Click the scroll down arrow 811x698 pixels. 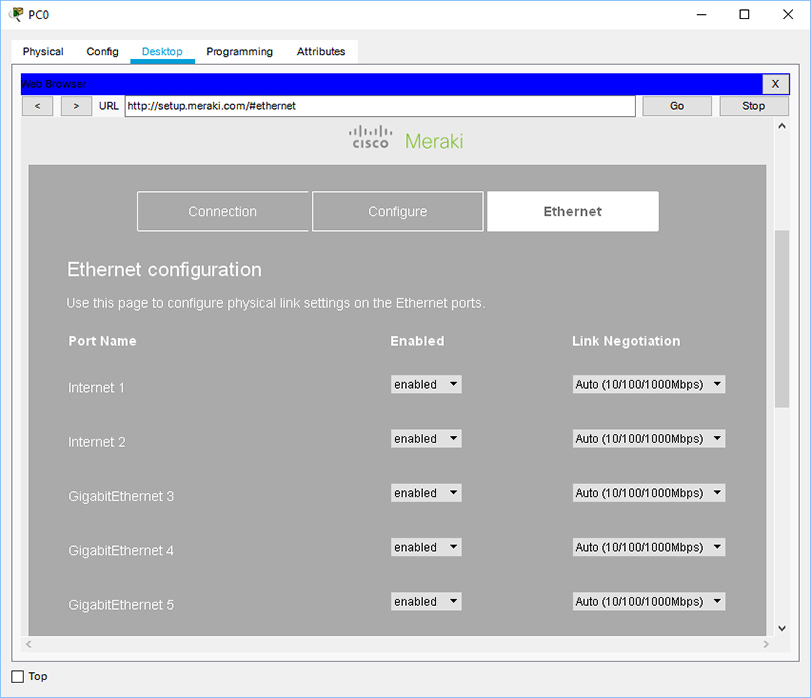point(782,628)
